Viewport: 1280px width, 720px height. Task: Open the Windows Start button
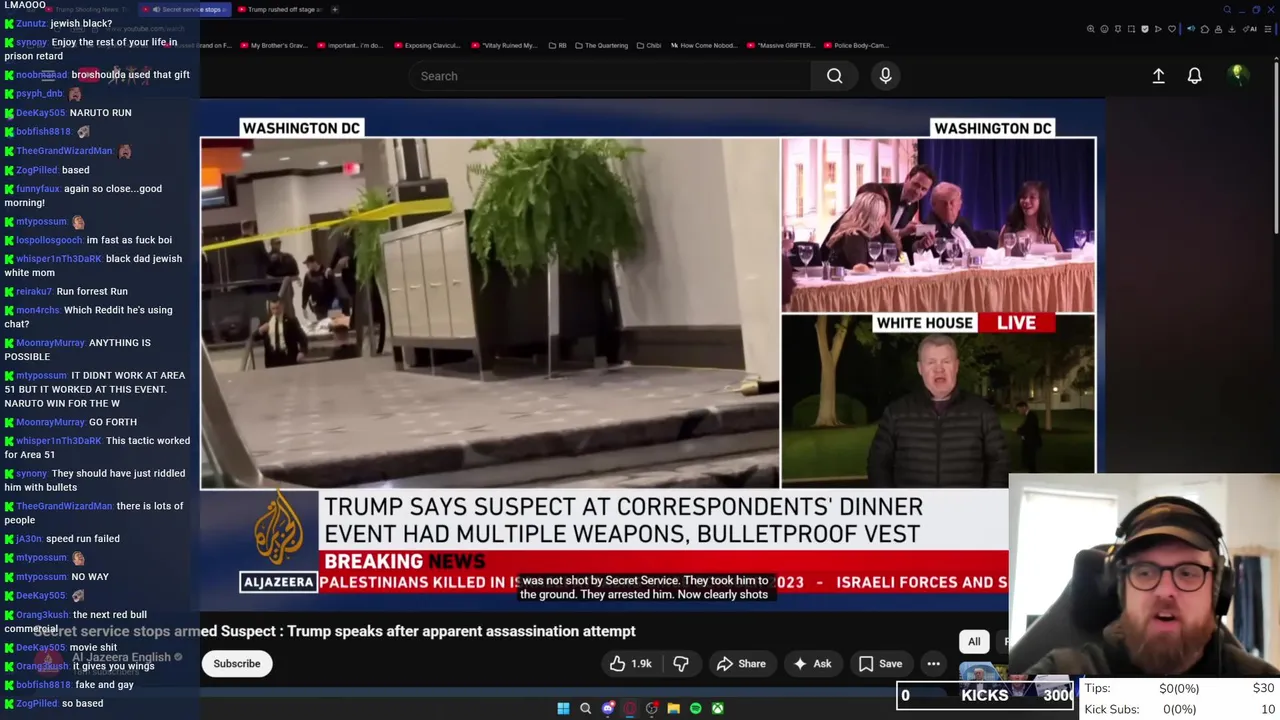click(563, 709)
